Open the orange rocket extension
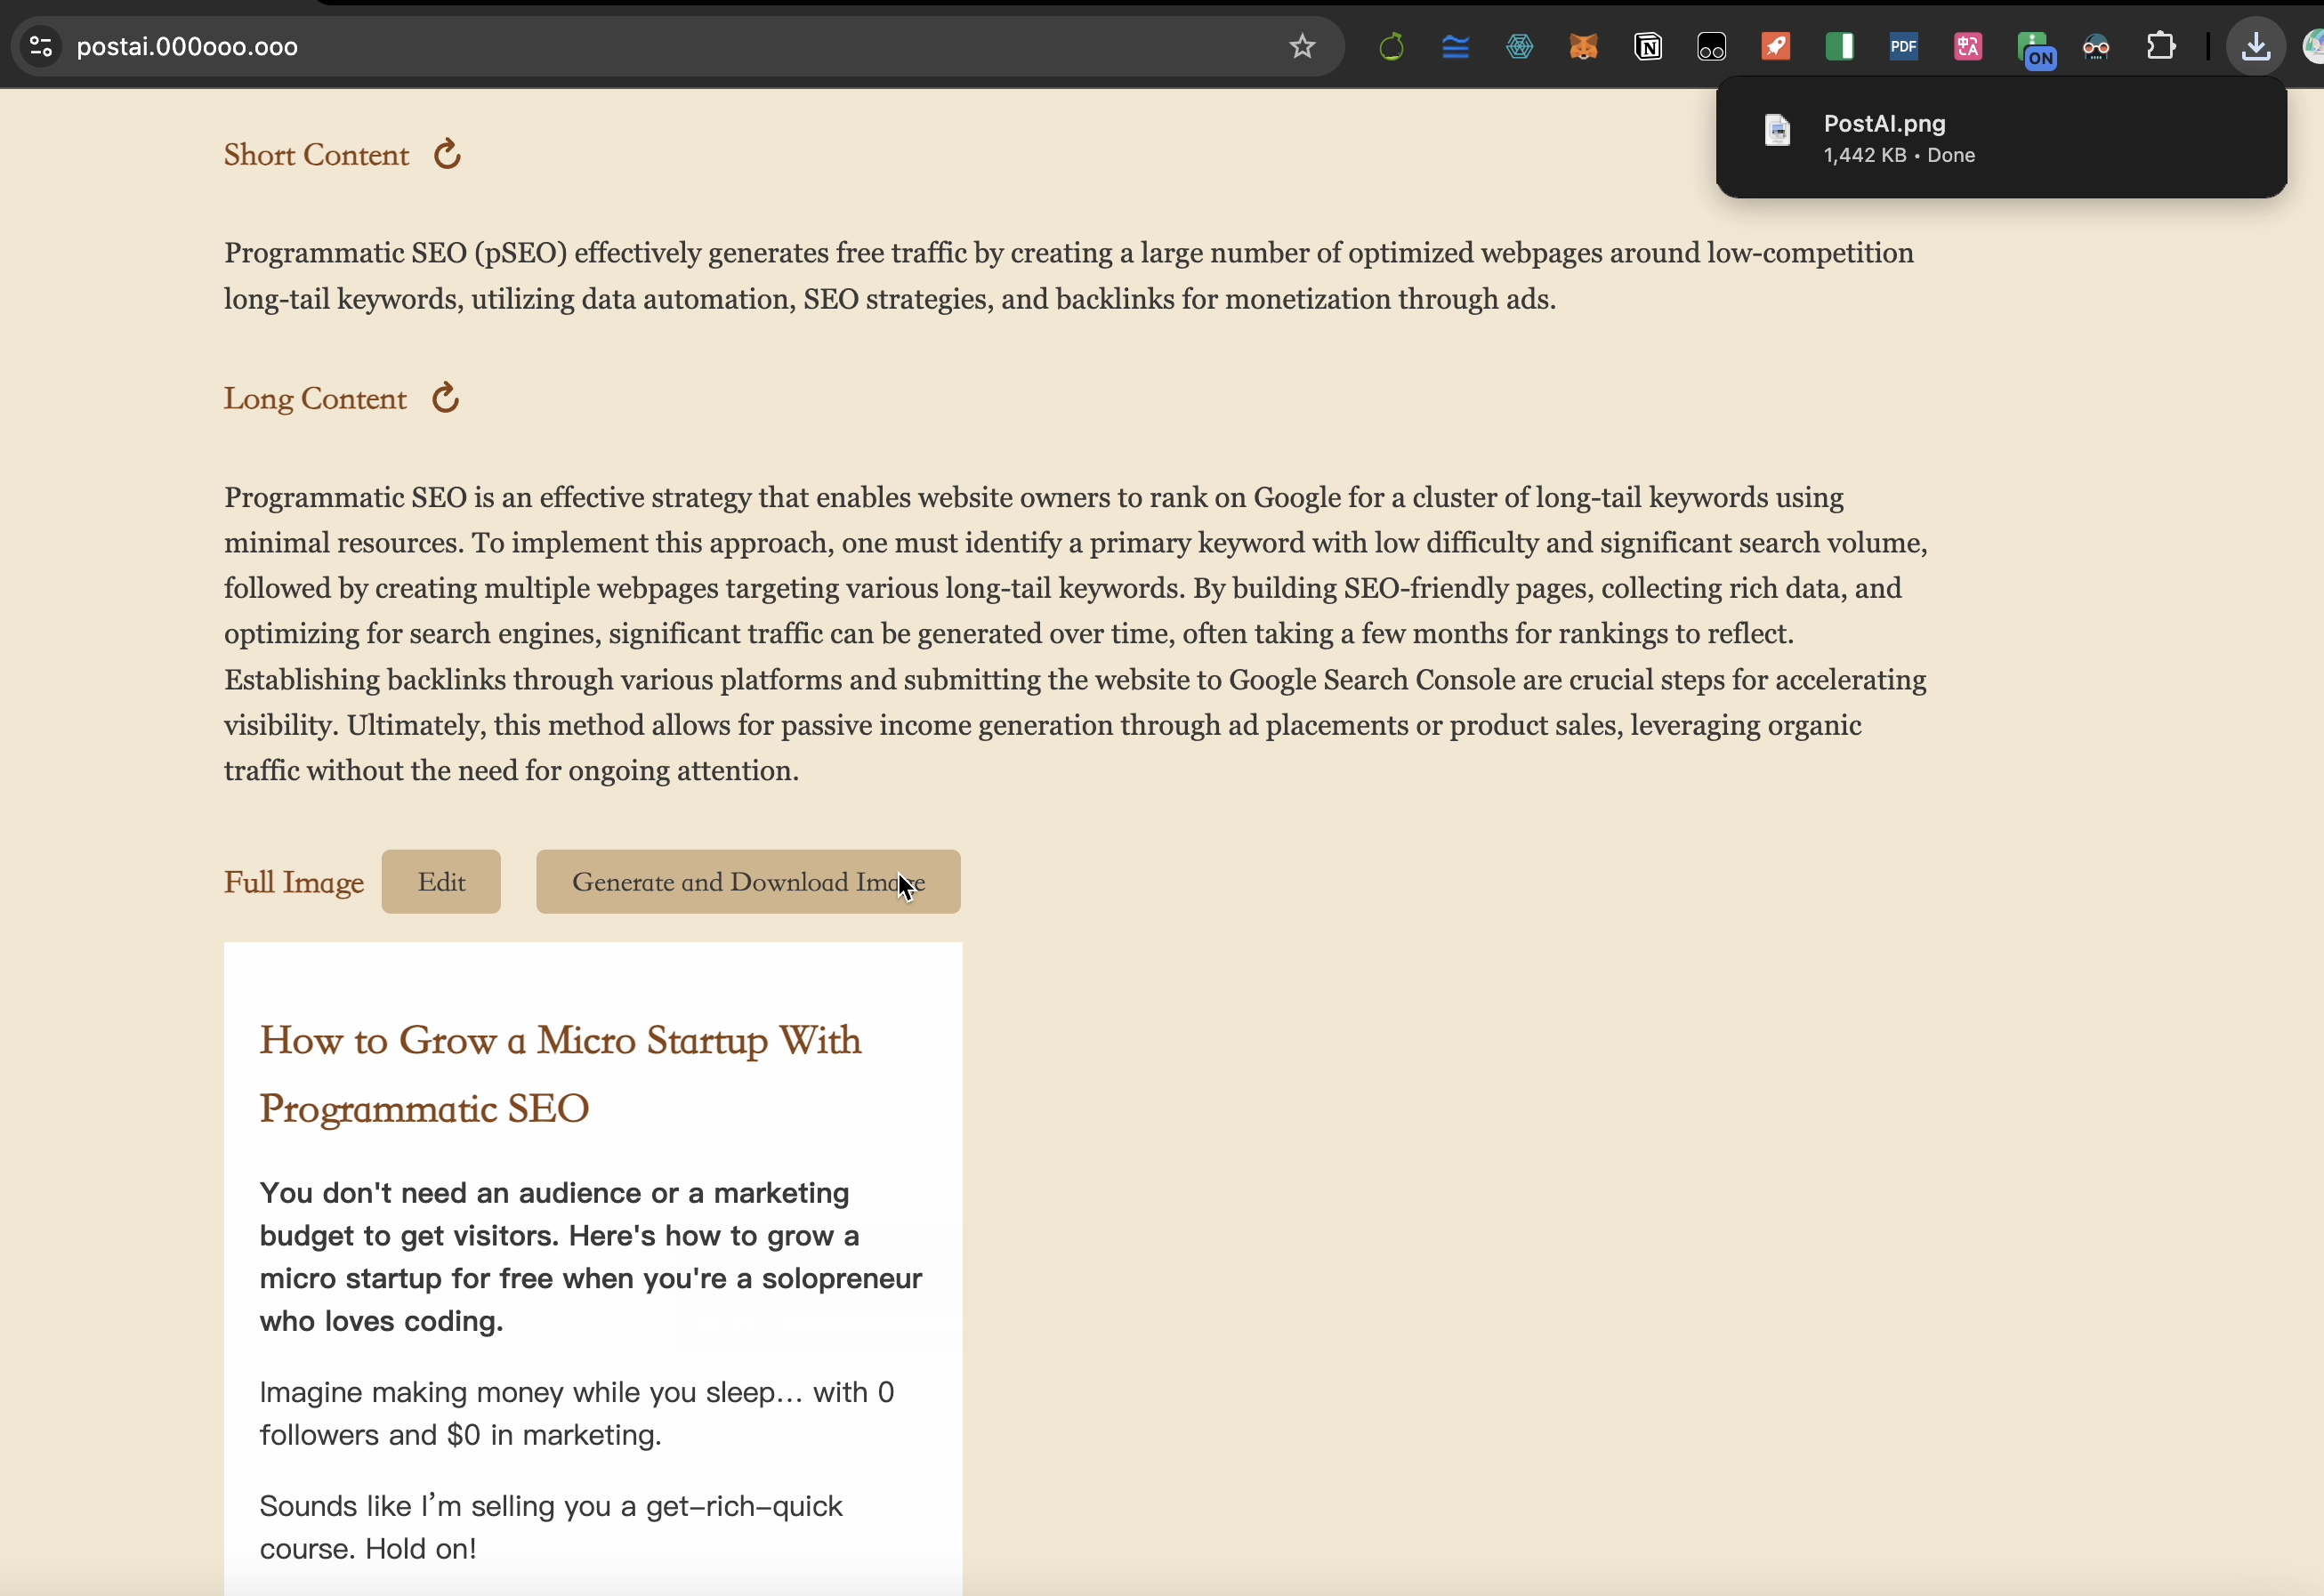The height and width of the screenshot is (1596, 2324). (x=1776, y=47)
